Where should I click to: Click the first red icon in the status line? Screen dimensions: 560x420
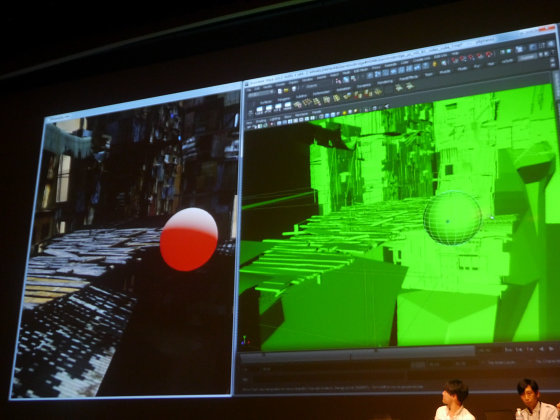pyautogui.click(x=454, y=60)
